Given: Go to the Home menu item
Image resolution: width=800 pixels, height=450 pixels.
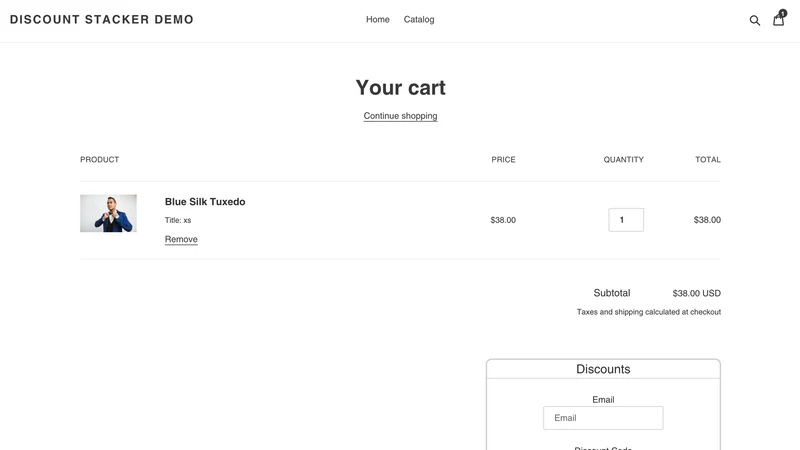Looking at the screenshot, I should (378, 19).
